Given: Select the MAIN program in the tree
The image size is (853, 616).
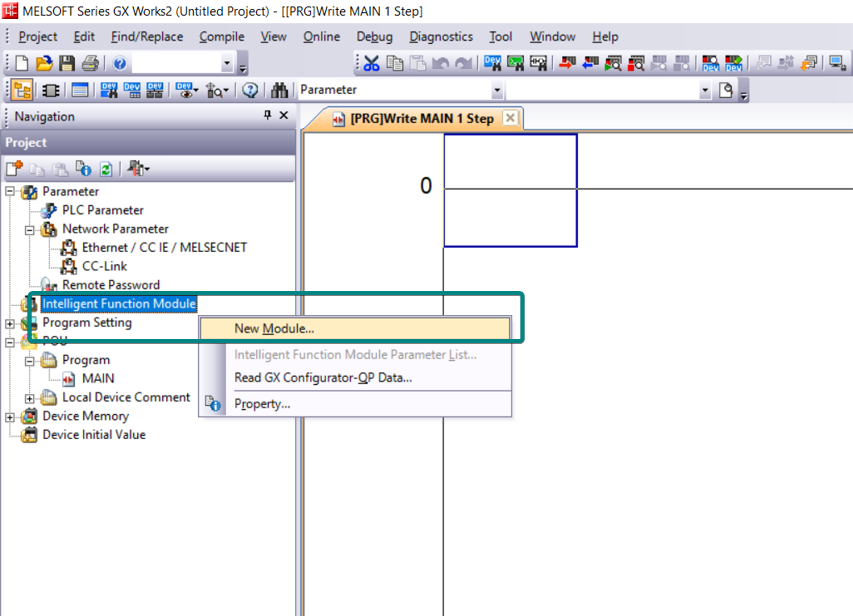Looking at the screenshot, I should click(x=97, y=378).
